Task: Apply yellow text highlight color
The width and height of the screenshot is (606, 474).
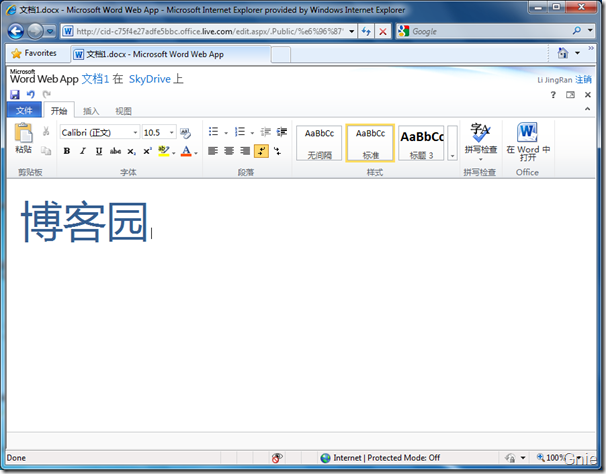Action: (164, 151)
